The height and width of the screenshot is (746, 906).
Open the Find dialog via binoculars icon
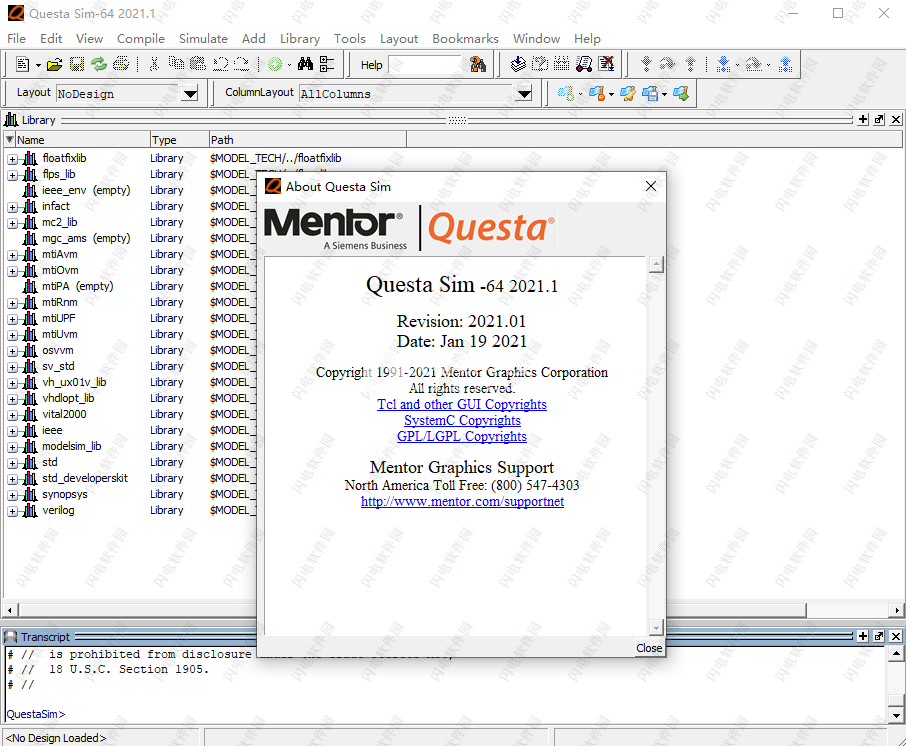305,64
